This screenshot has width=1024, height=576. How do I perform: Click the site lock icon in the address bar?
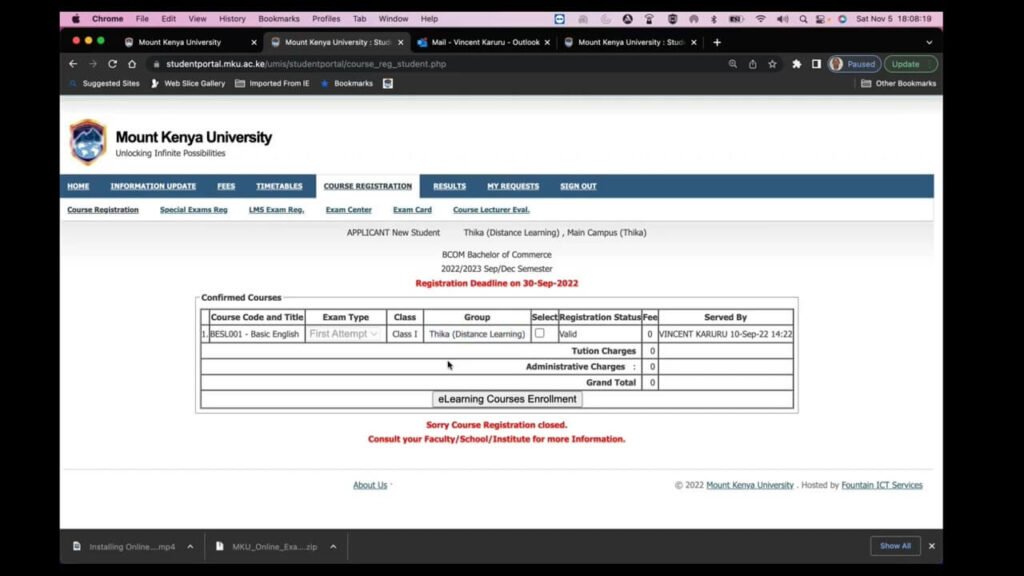(156, 63)
